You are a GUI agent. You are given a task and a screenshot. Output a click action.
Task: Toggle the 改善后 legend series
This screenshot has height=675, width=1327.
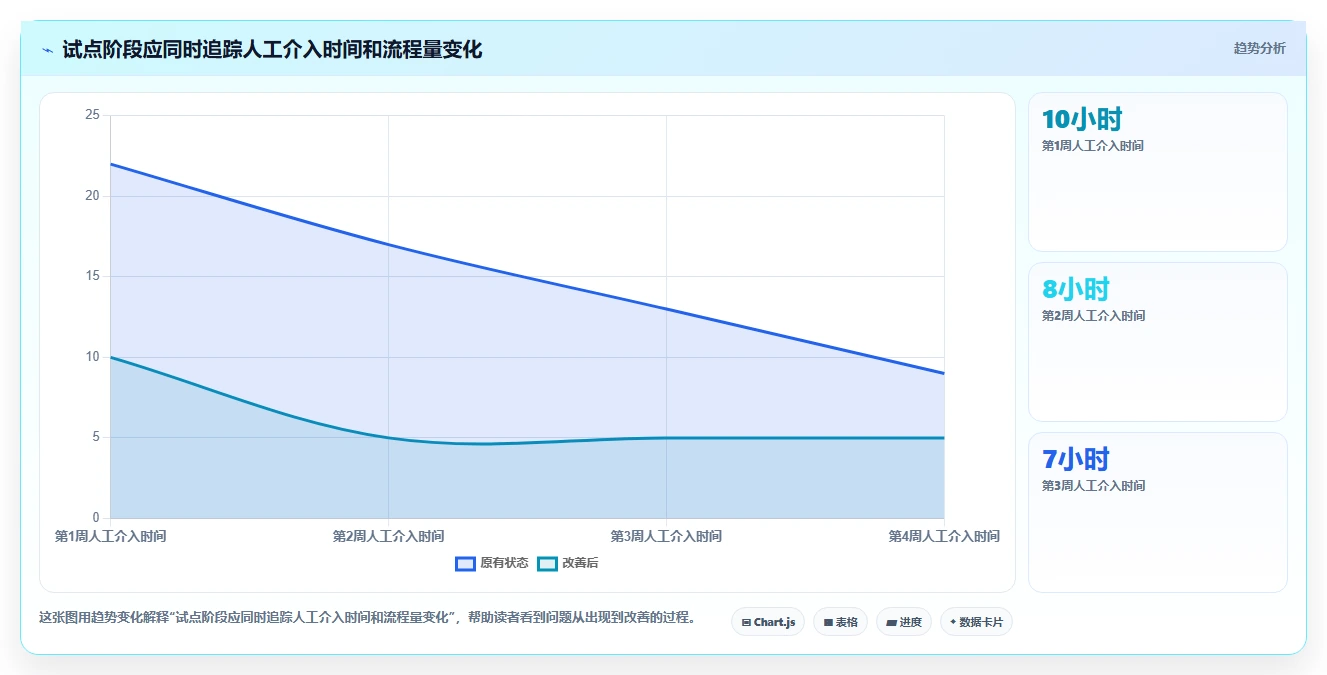pyautogui.click(x=567, y=563)
